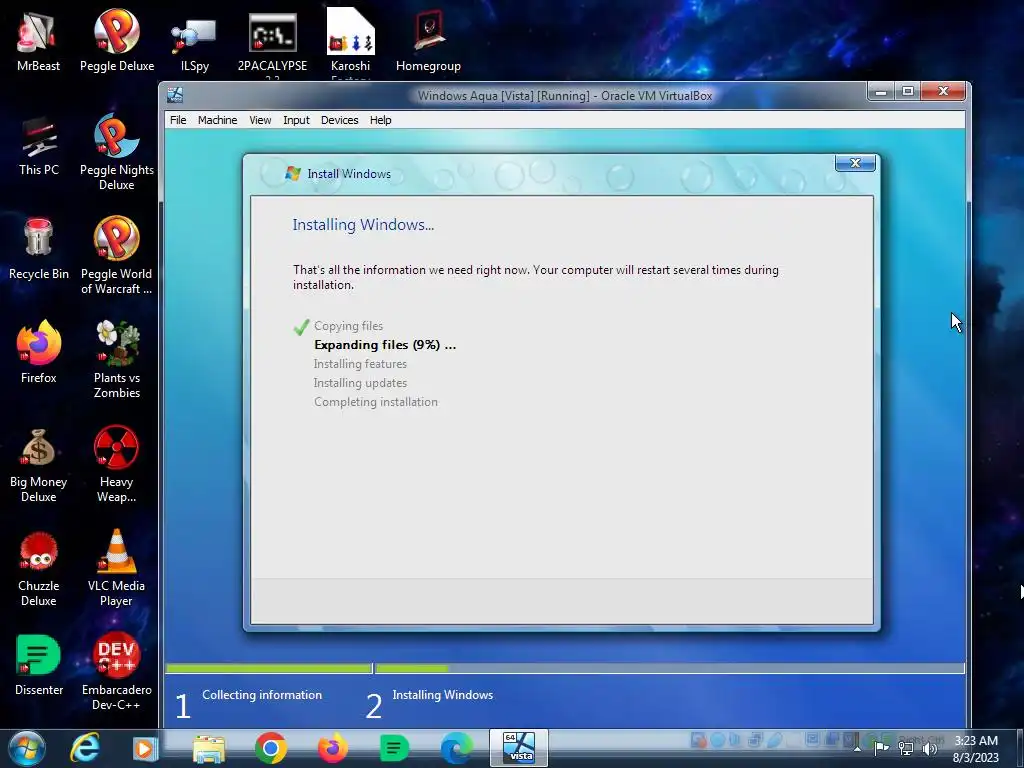Click the 'Completing installation' step text
The image size is (1024, 768).
coord(376,402)
